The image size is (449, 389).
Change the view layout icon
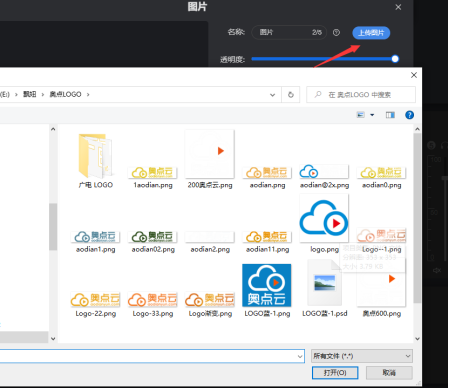click(x=361, y=115)
